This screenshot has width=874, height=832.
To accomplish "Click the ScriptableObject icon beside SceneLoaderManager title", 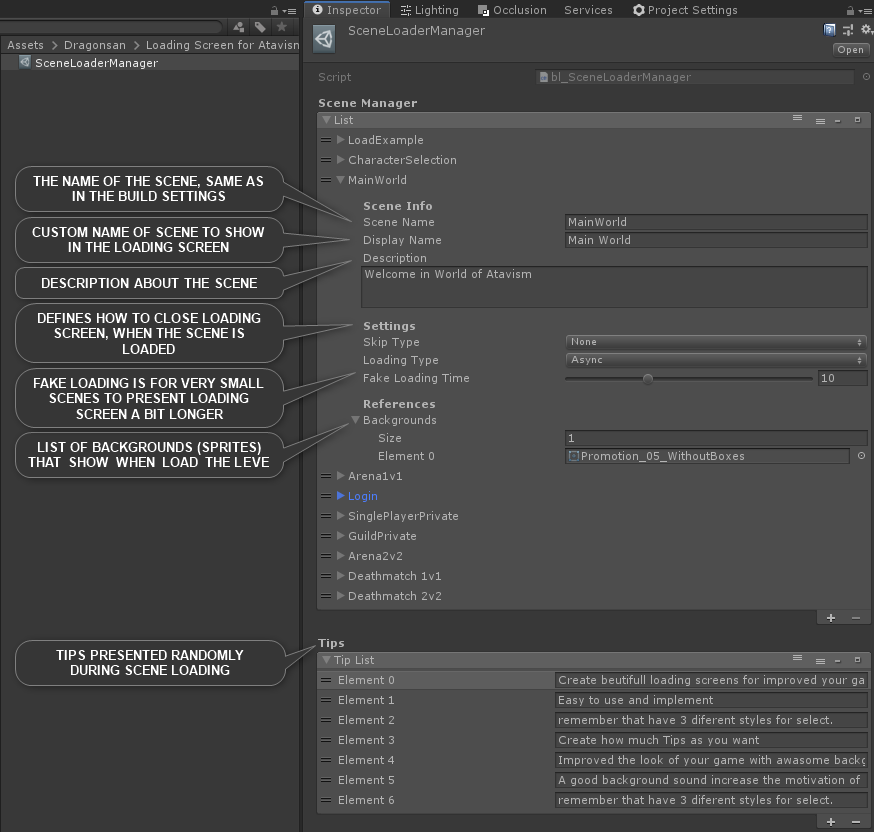I will click(x=324, y=39).
